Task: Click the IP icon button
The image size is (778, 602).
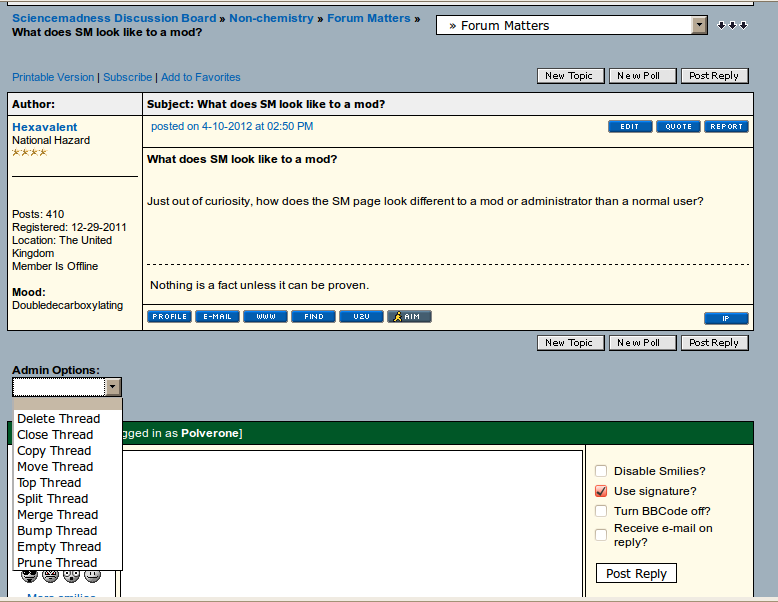Action: (726, 319)
